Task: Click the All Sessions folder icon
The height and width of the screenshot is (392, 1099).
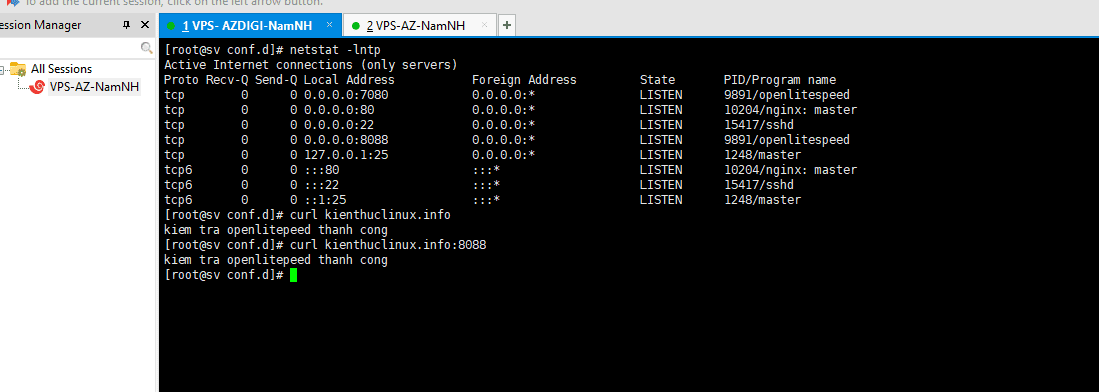Action: [x=18, y=69]
